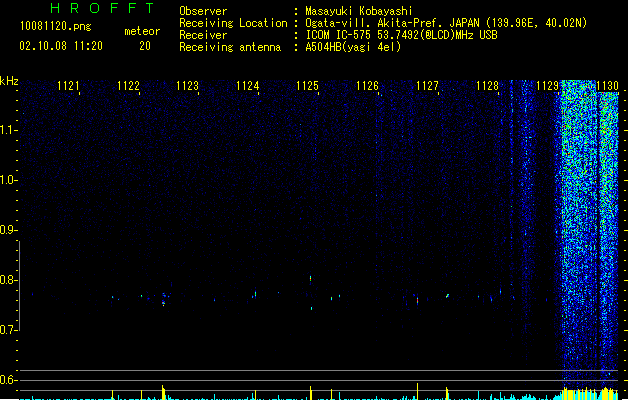Click time marker 1129
The height and width of the screenshot is (400, 629).
pyautogui.click(x=547, y=86)
